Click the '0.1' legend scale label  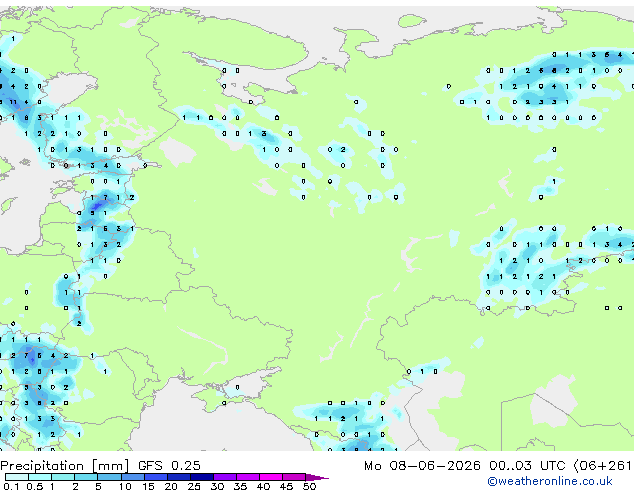(11, 486)
